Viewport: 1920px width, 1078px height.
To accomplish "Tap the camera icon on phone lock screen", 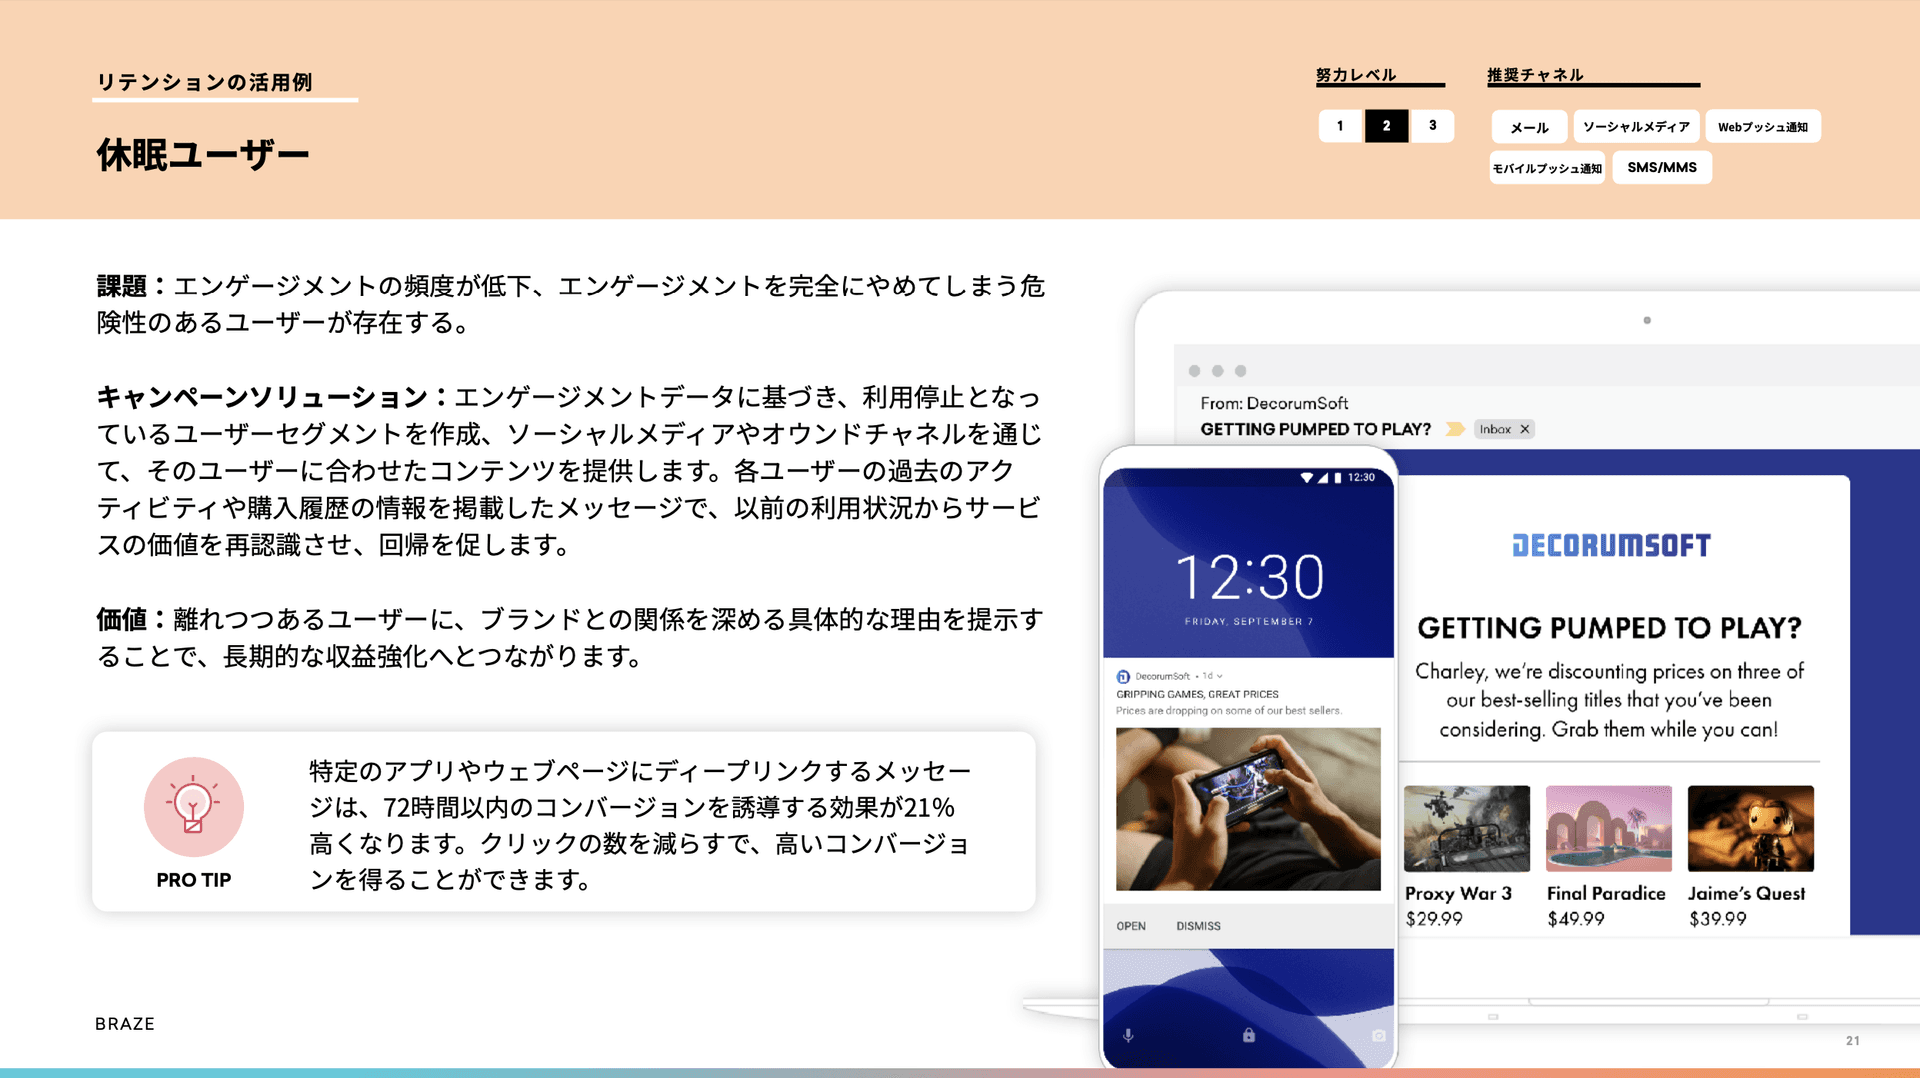I will pos(1378,1036).
